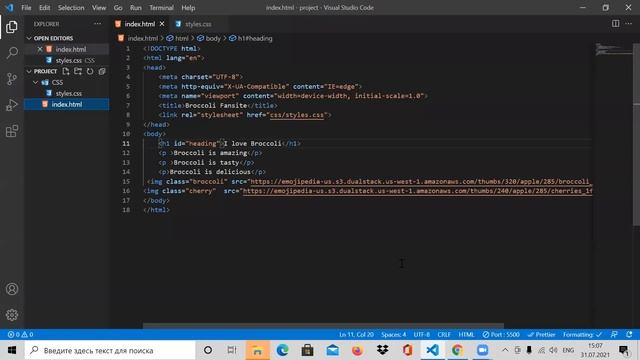Open Google Chrome from taskbar
Screen dimensions: 640x360
(457, 350)
